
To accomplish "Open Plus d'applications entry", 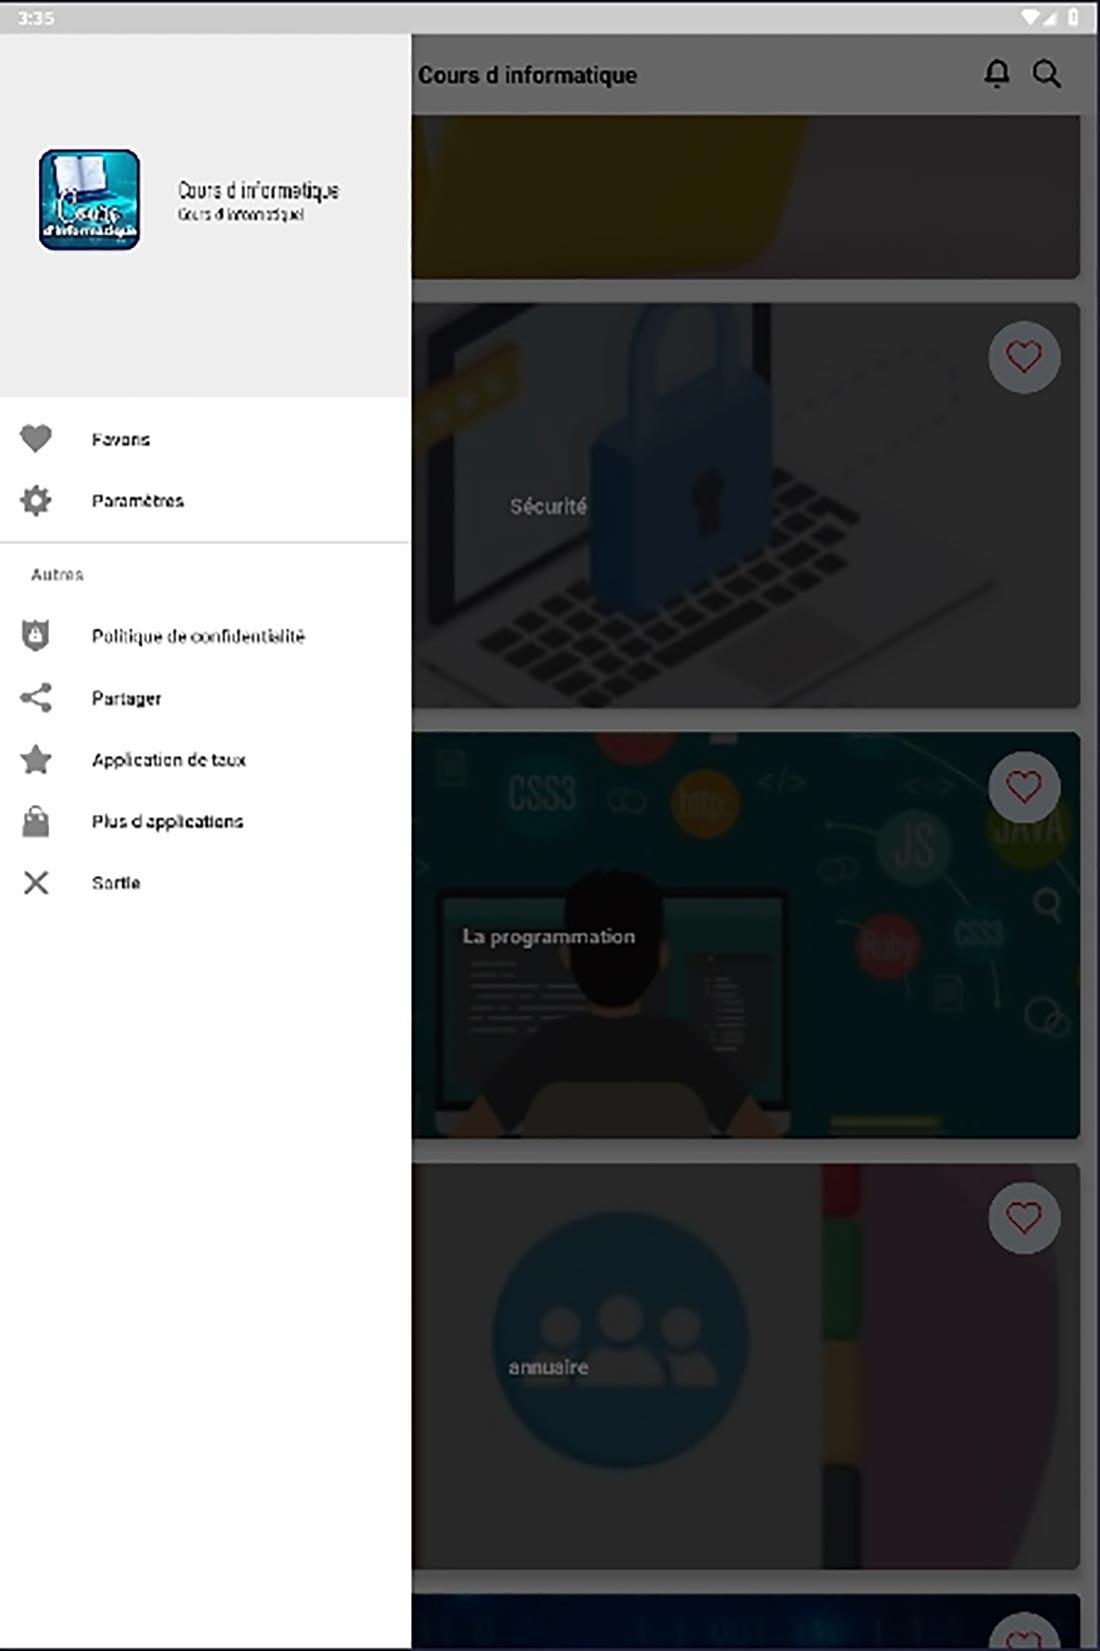I will [x=205, y=822].
